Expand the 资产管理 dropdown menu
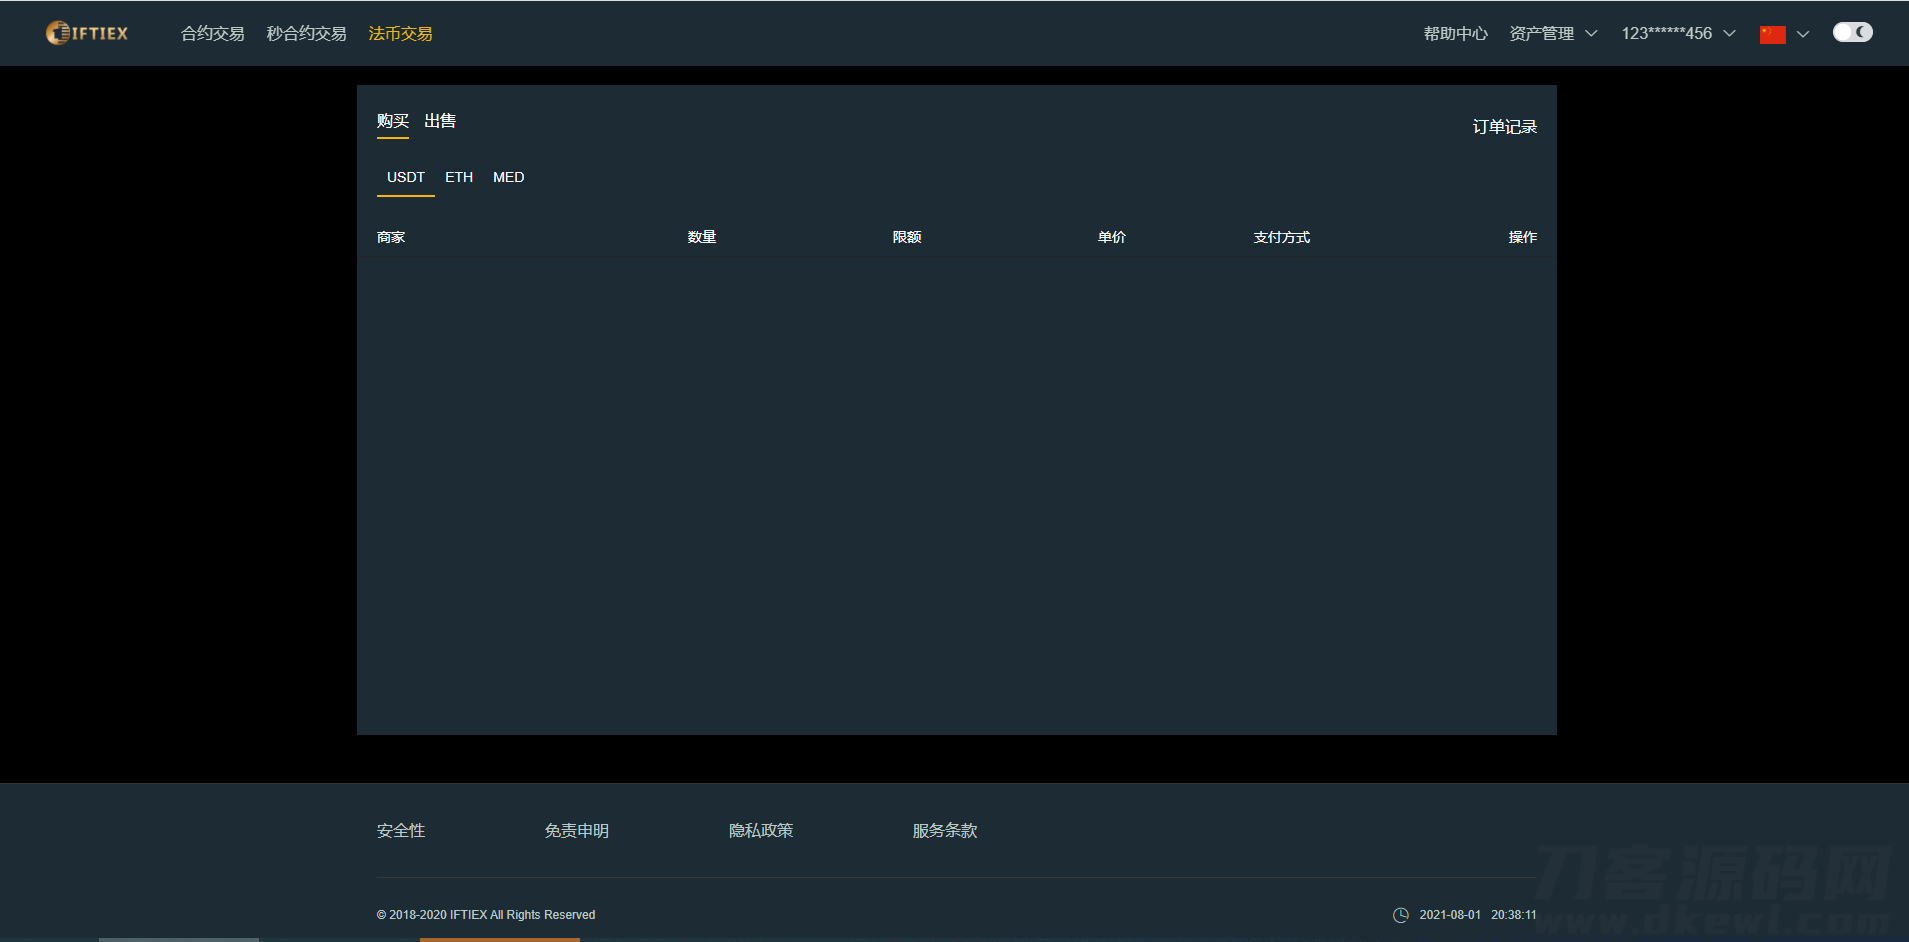This screenshot has height=942, width=1909. click(x=1552, y=34)
